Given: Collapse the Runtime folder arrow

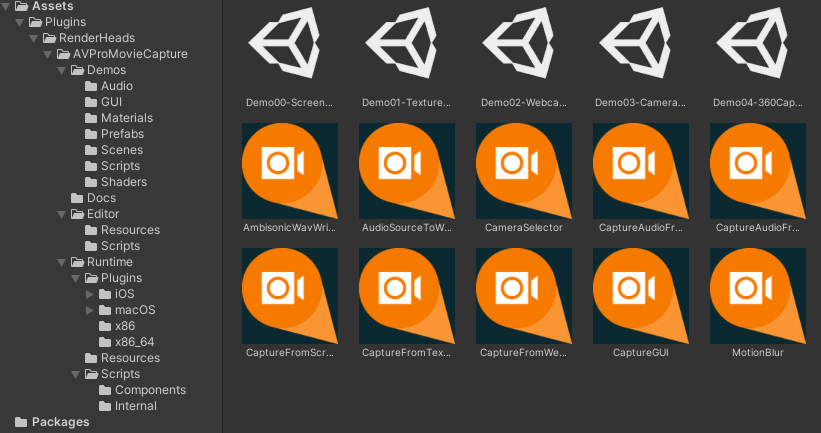Looking at the screenshot, I should coord(63,262).
